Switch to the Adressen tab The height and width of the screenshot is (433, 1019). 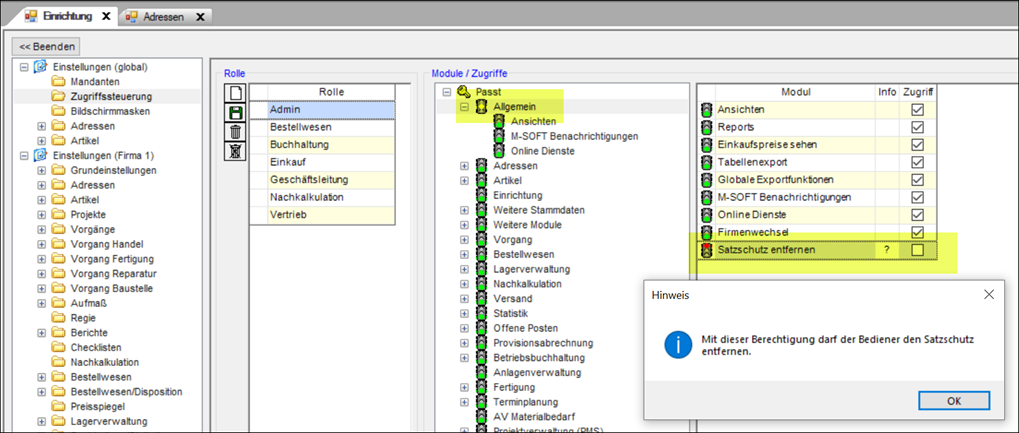[164, 17]
